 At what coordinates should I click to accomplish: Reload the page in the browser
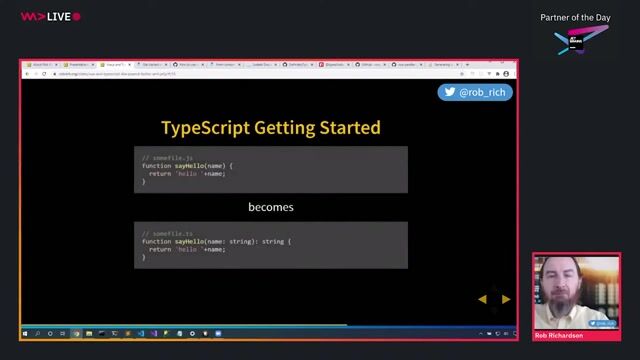[x=44, y=74]
